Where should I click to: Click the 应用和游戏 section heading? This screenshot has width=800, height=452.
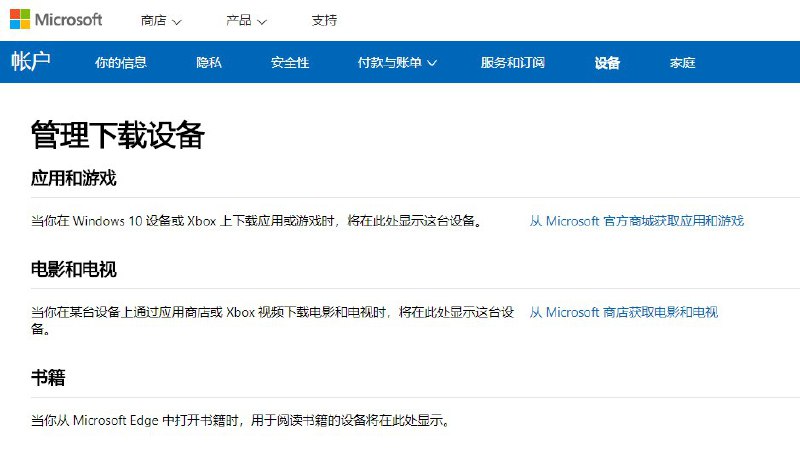pos(73,178)
